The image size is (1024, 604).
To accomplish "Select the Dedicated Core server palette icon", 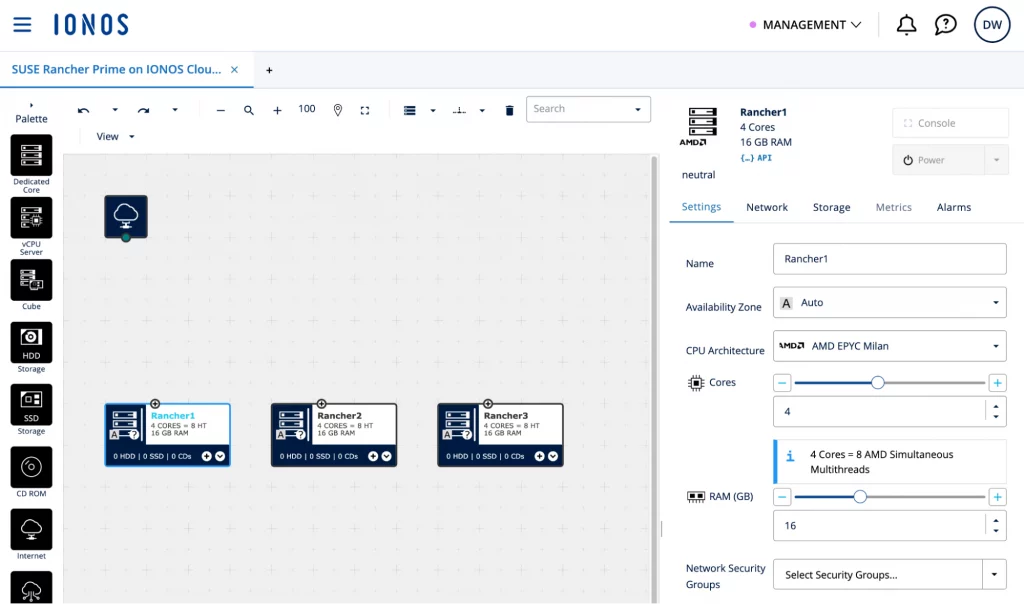I will 31,156.
